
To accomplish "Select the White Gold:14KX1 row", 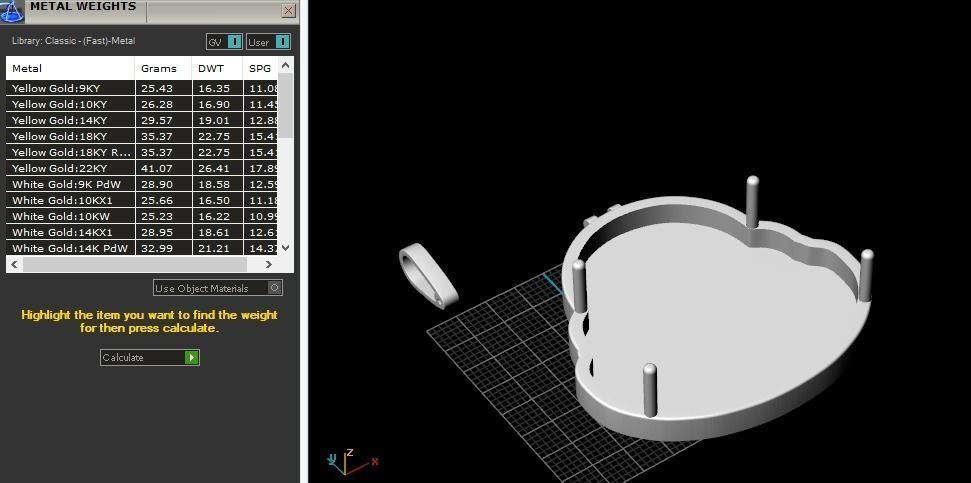I will (x=142, y=232).
